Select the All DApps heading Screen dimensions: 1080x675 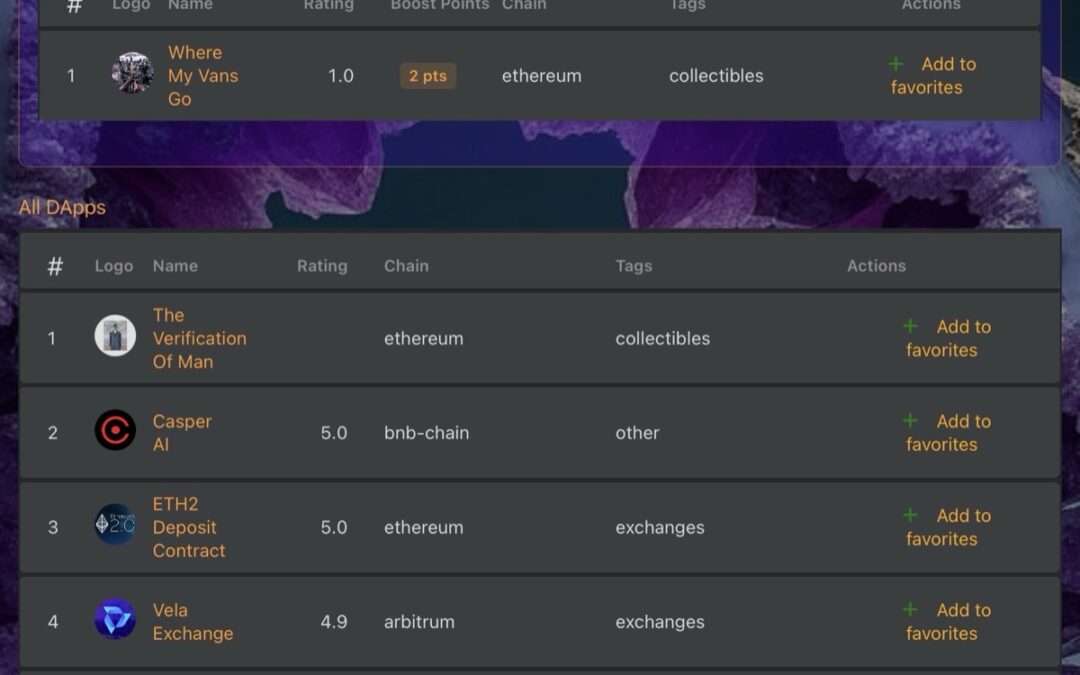point(62,207)
